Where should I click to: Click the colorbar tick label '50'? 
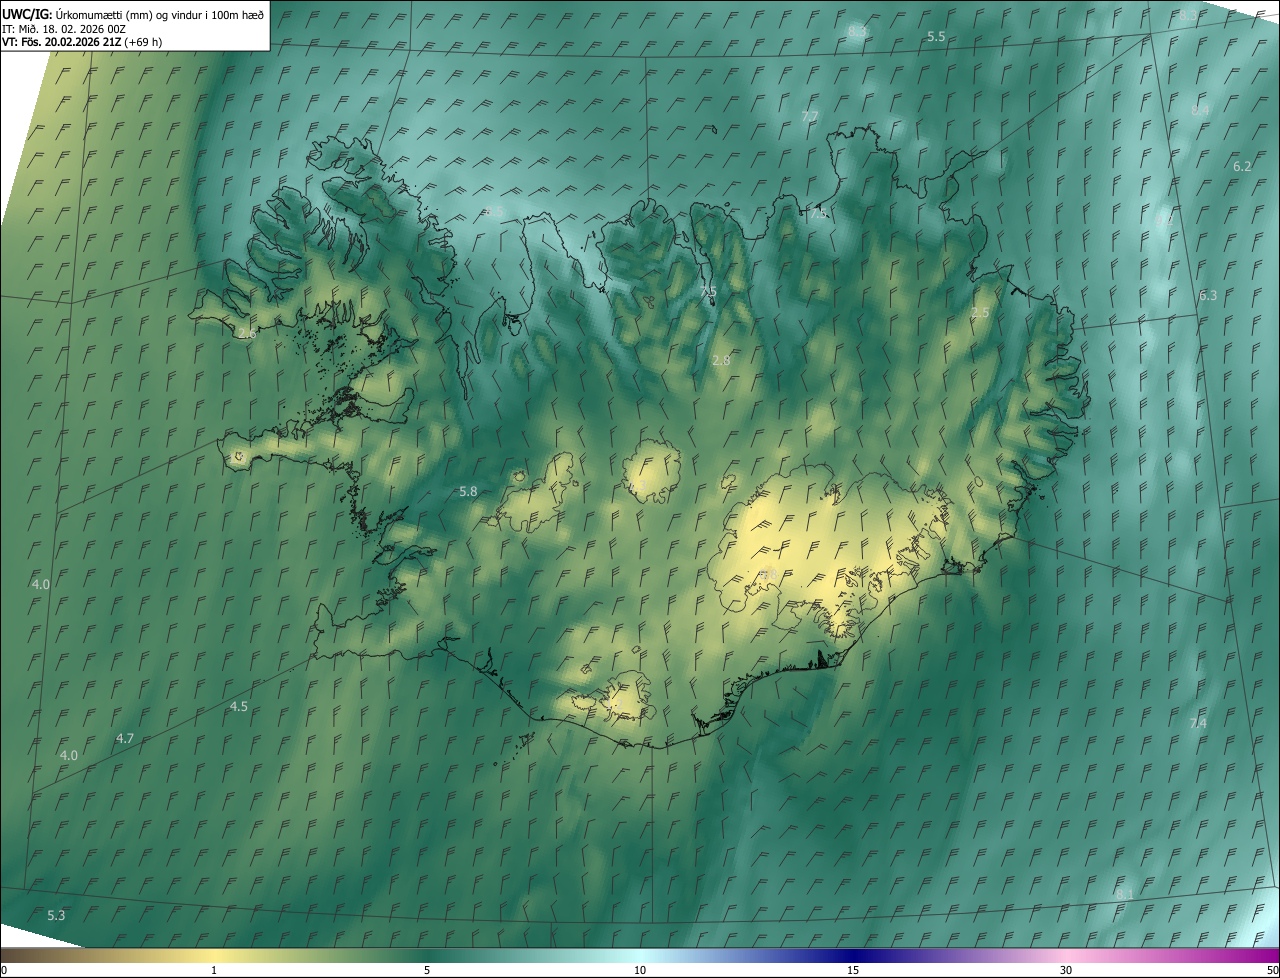click(1272, 970)
